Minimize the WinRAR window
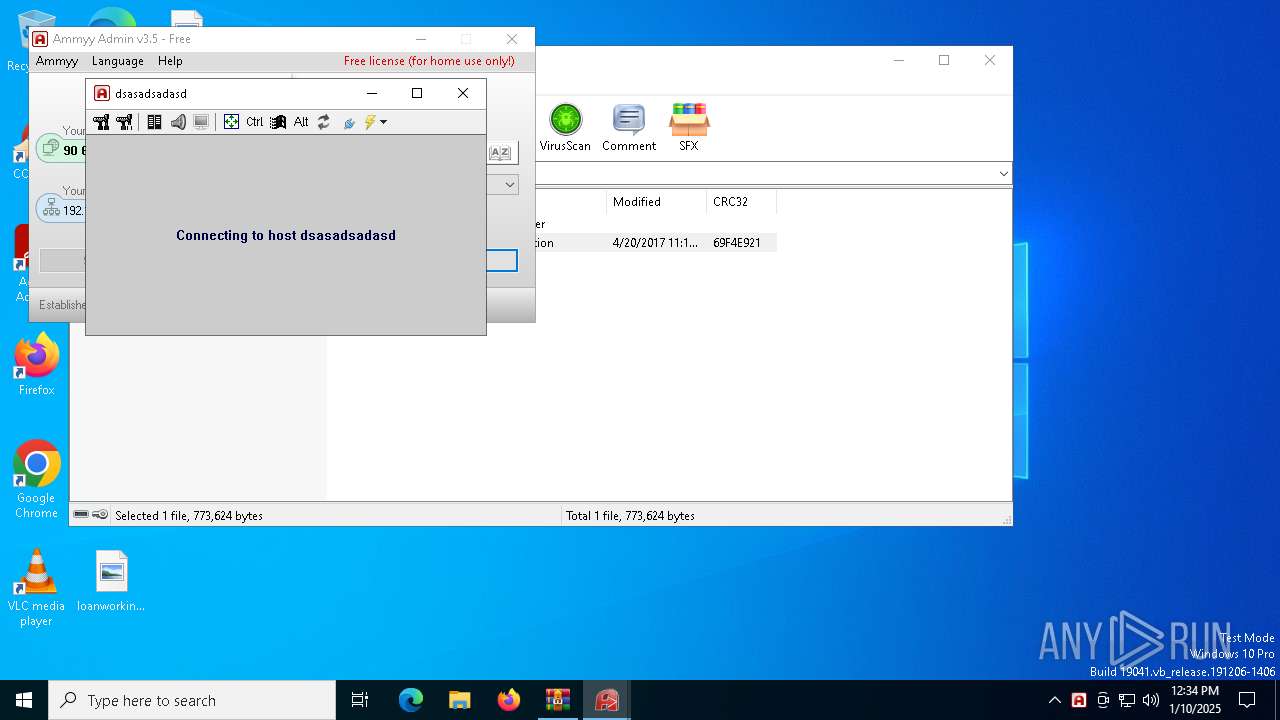Viewport: 1280px width, 720px height. [x=898, y=60]
